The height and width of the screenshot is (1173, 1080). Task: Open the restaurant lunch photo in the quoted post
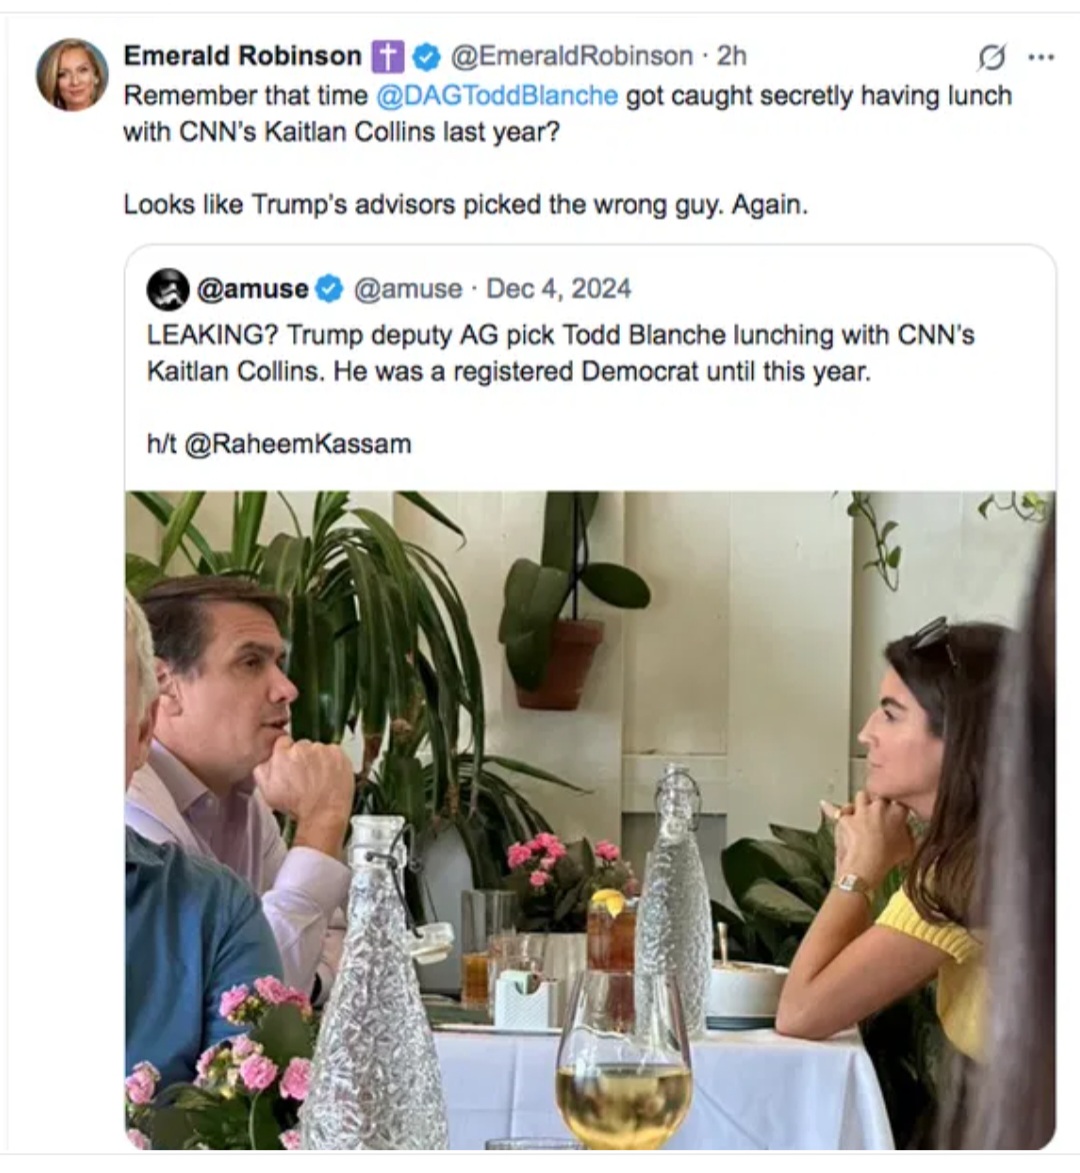590,820
